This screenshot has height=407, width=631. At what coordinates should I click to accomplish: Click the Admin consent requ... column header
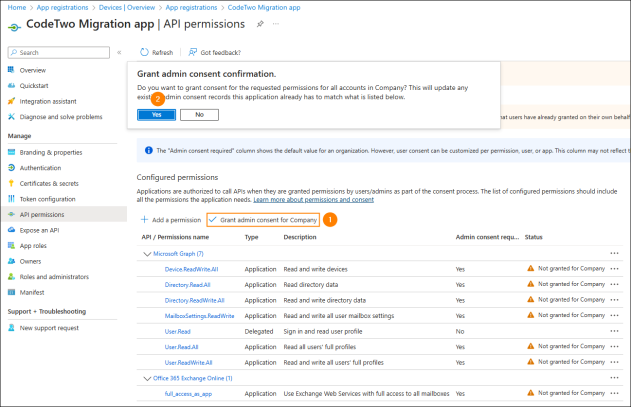point(487,237)
